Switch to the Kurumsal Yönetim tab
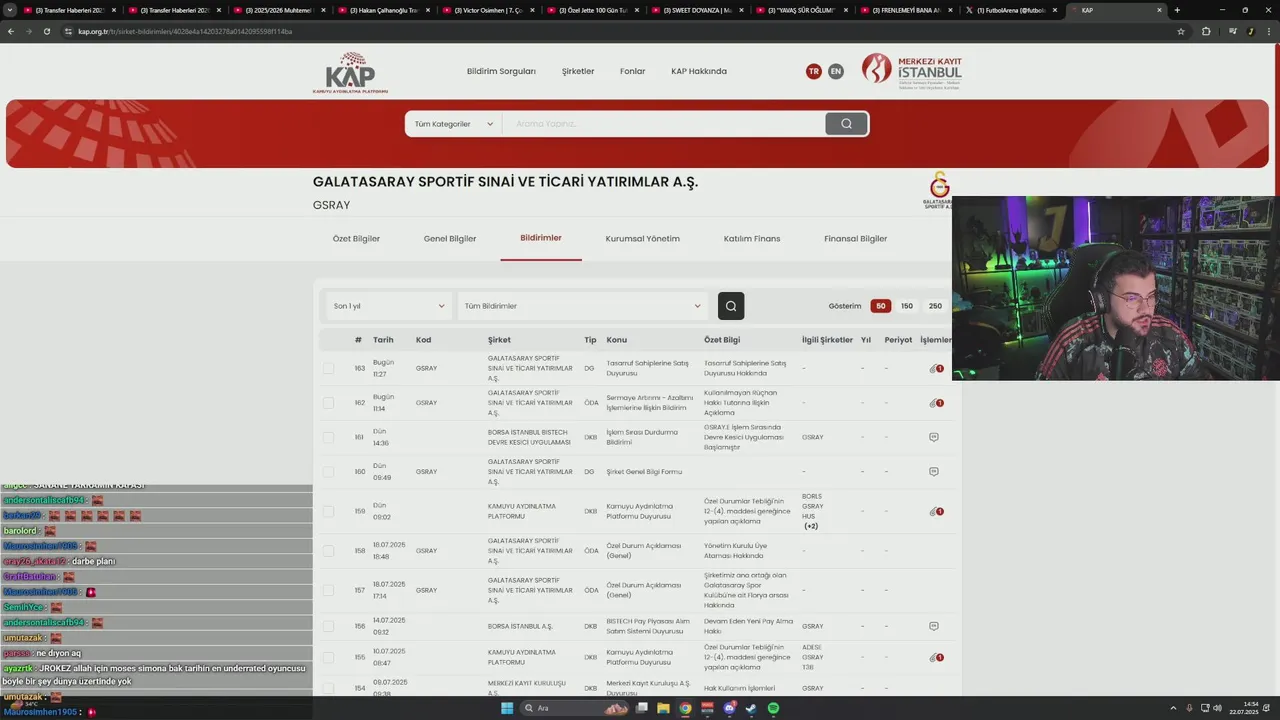 coord(642,239)
